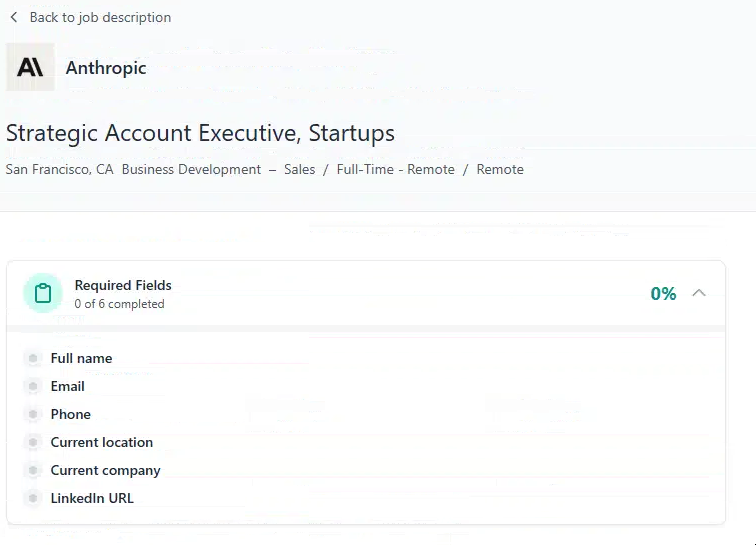Click the Anthropic company logo
The height and width of the screenshot is (545, 756).
pos(30,67)
